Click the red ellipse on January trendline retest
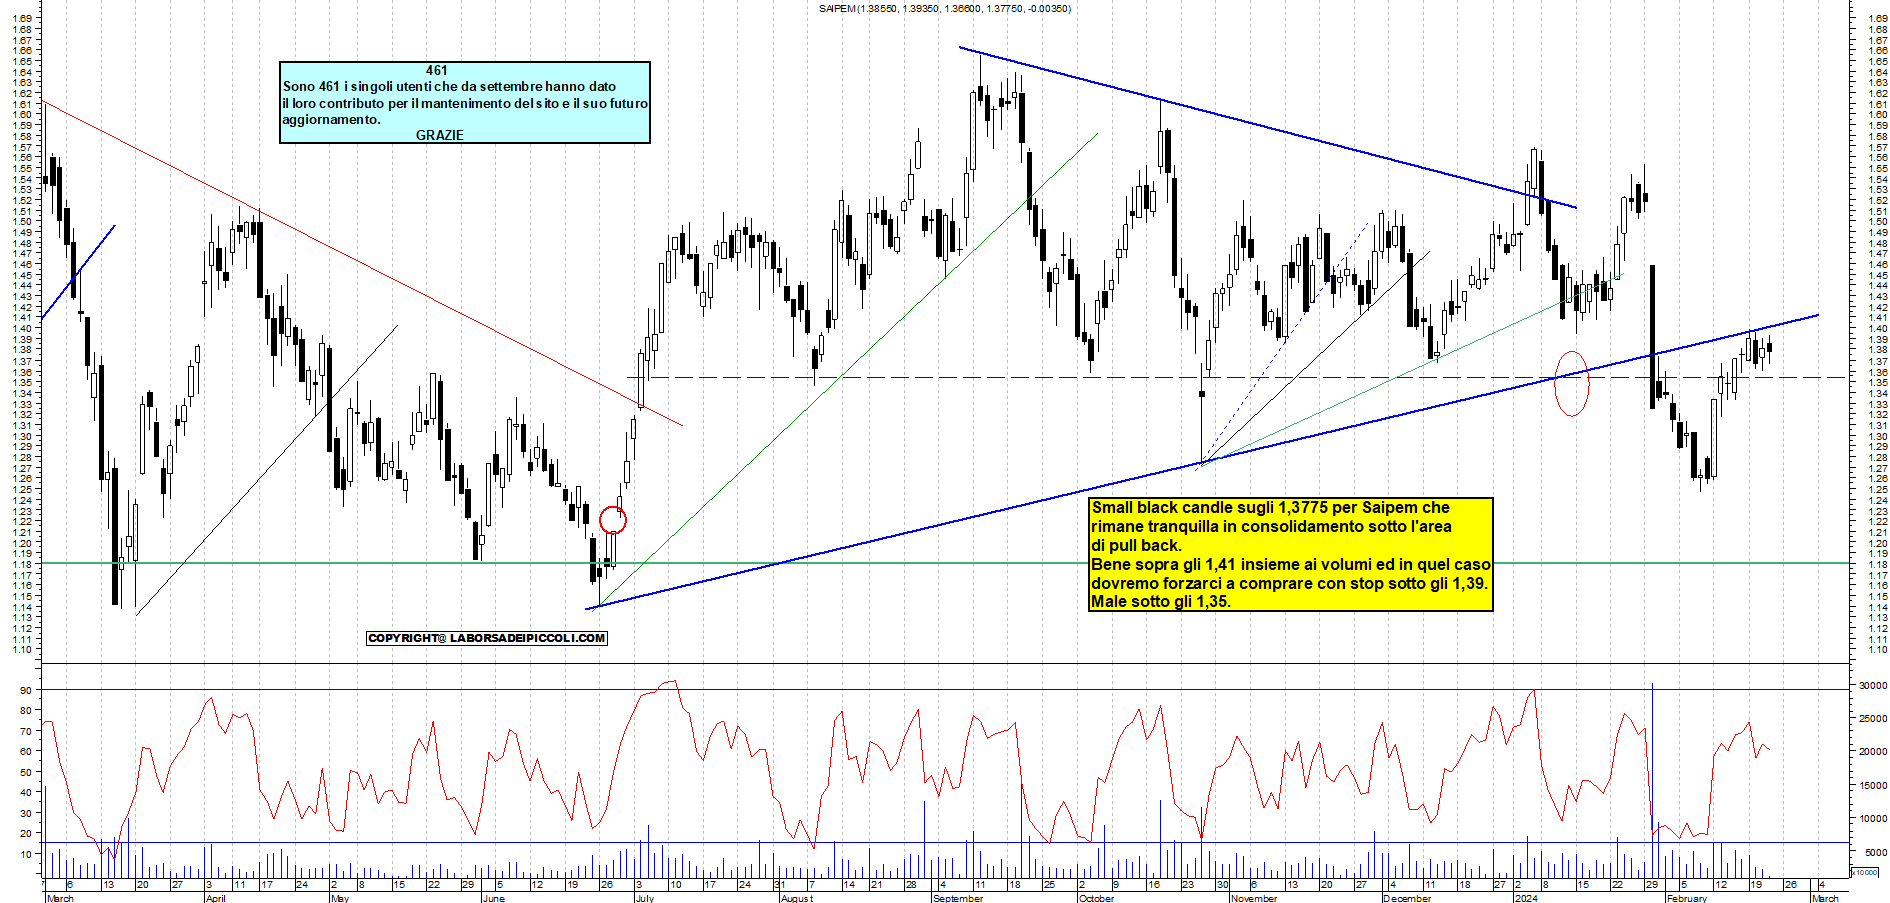1890x903 pixels. [1572, 383]
